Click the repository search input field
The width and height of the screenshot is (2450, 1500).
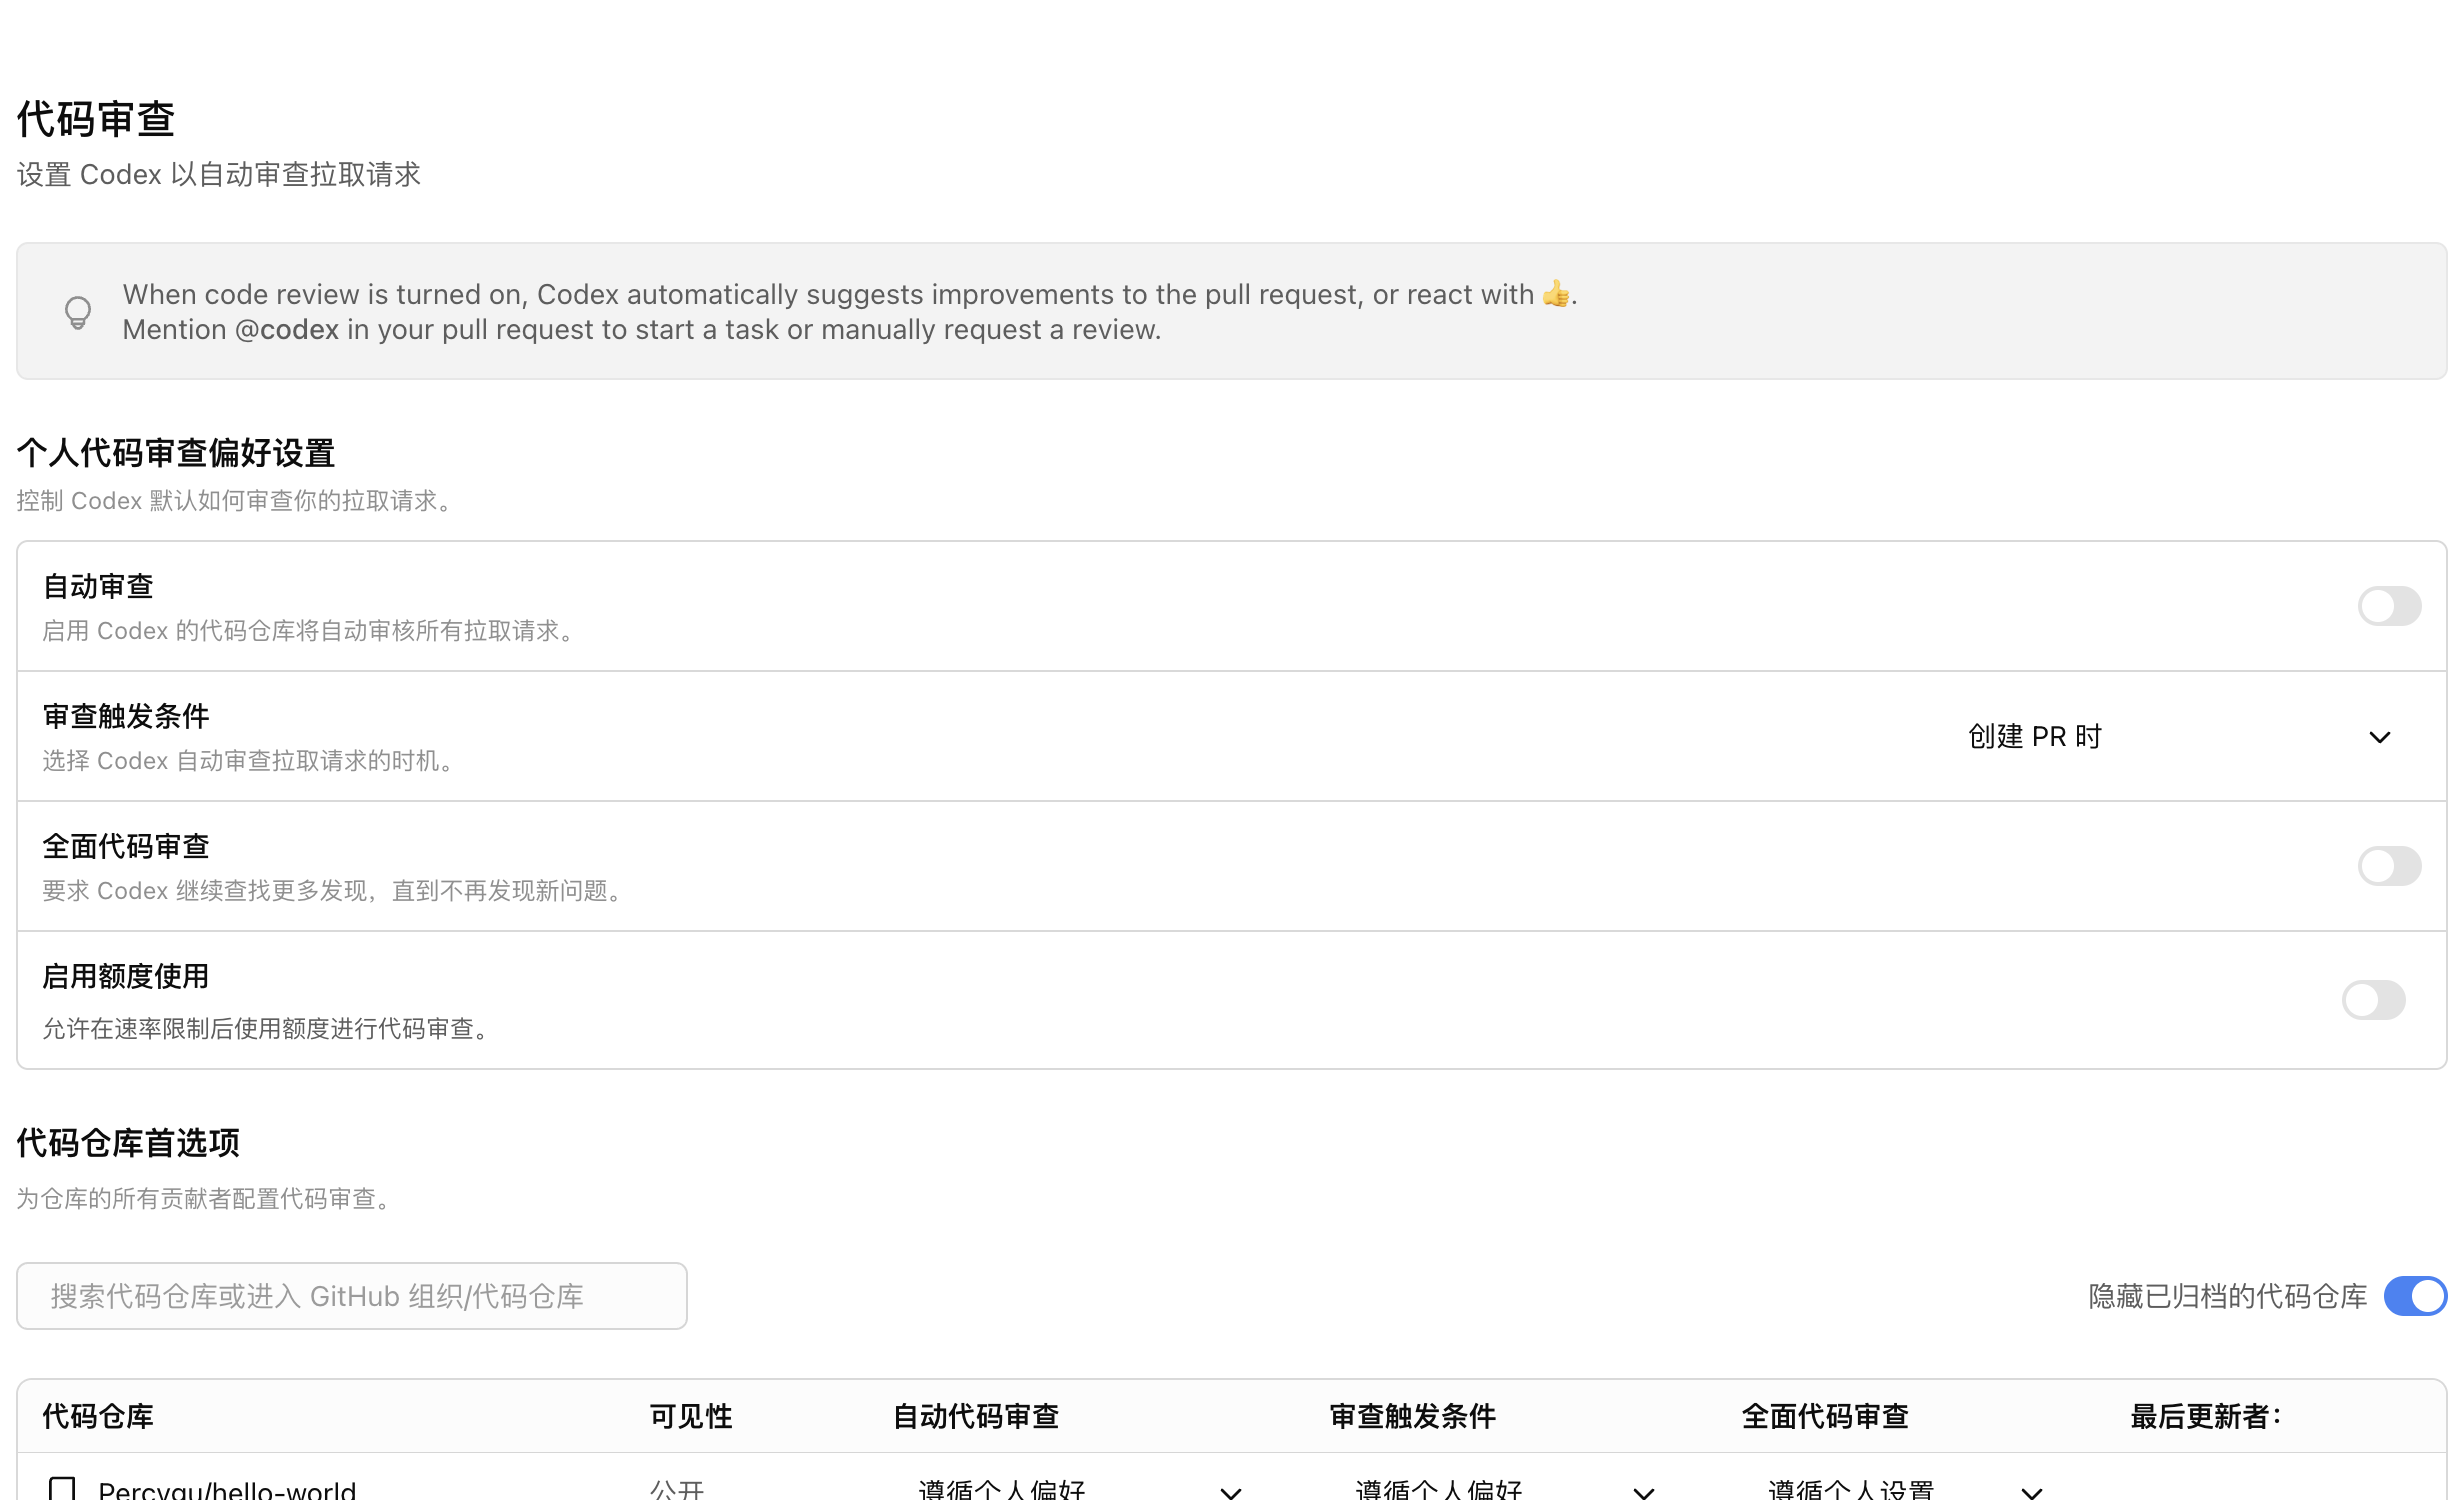352,1296
